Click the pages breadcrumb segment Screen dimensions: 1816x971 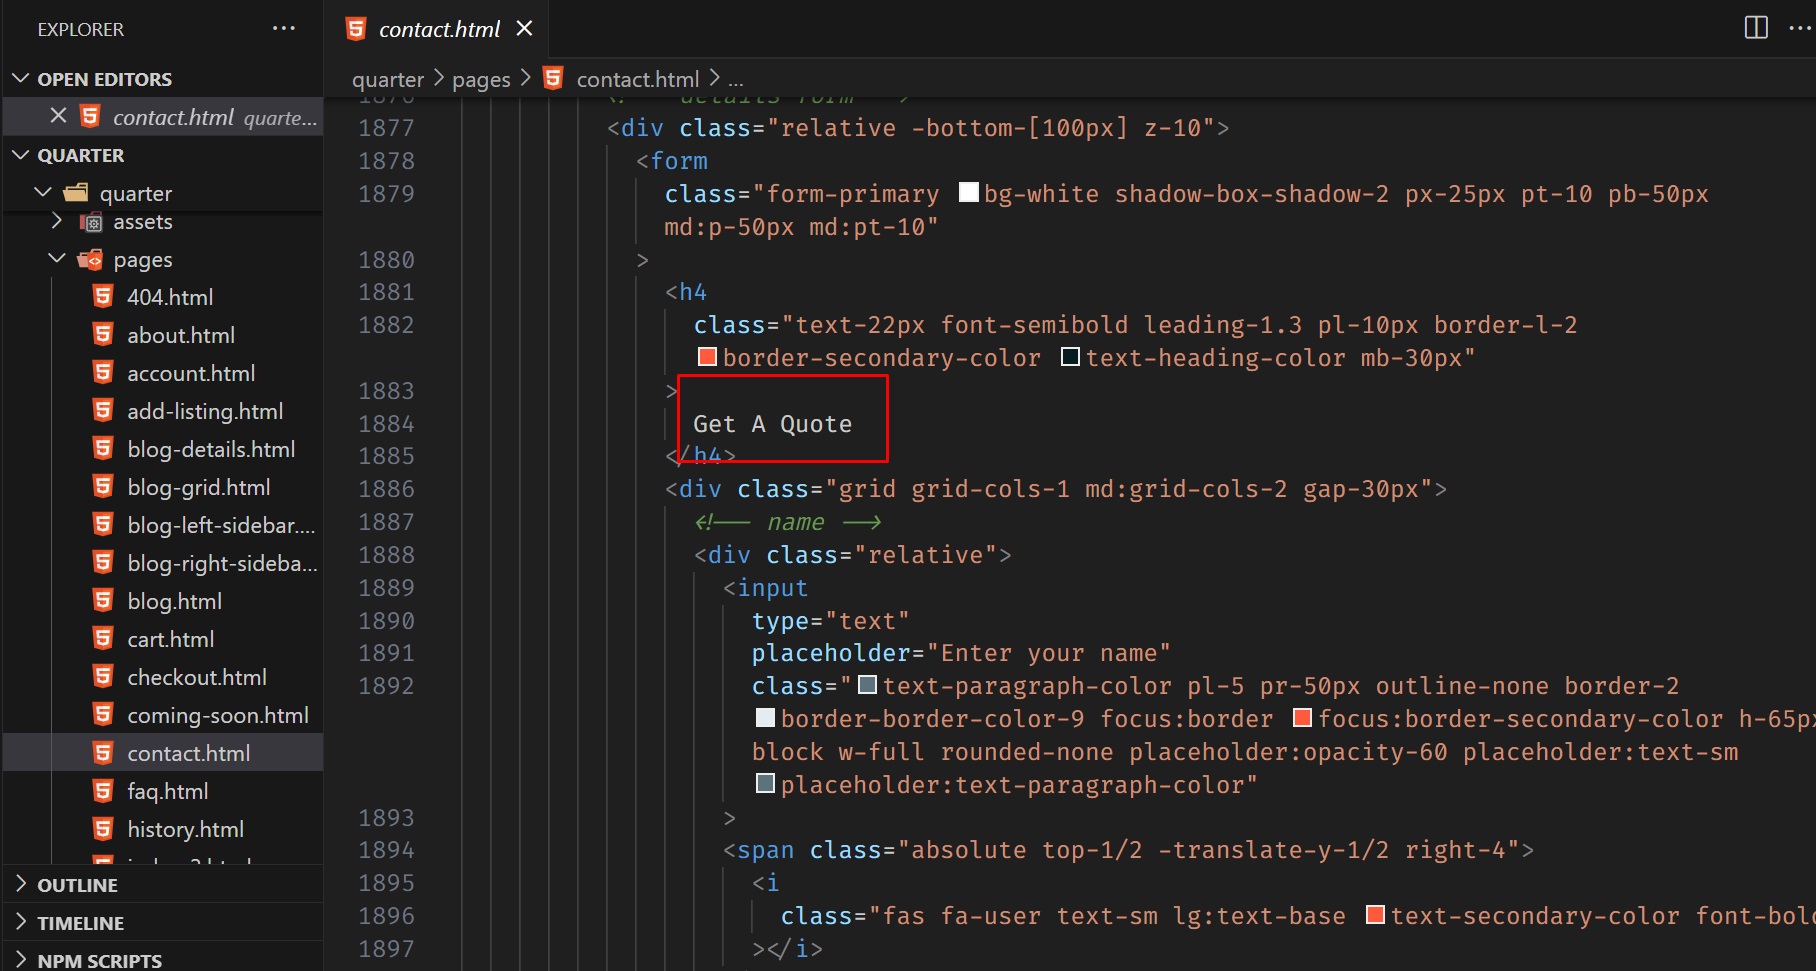point(481,79)
